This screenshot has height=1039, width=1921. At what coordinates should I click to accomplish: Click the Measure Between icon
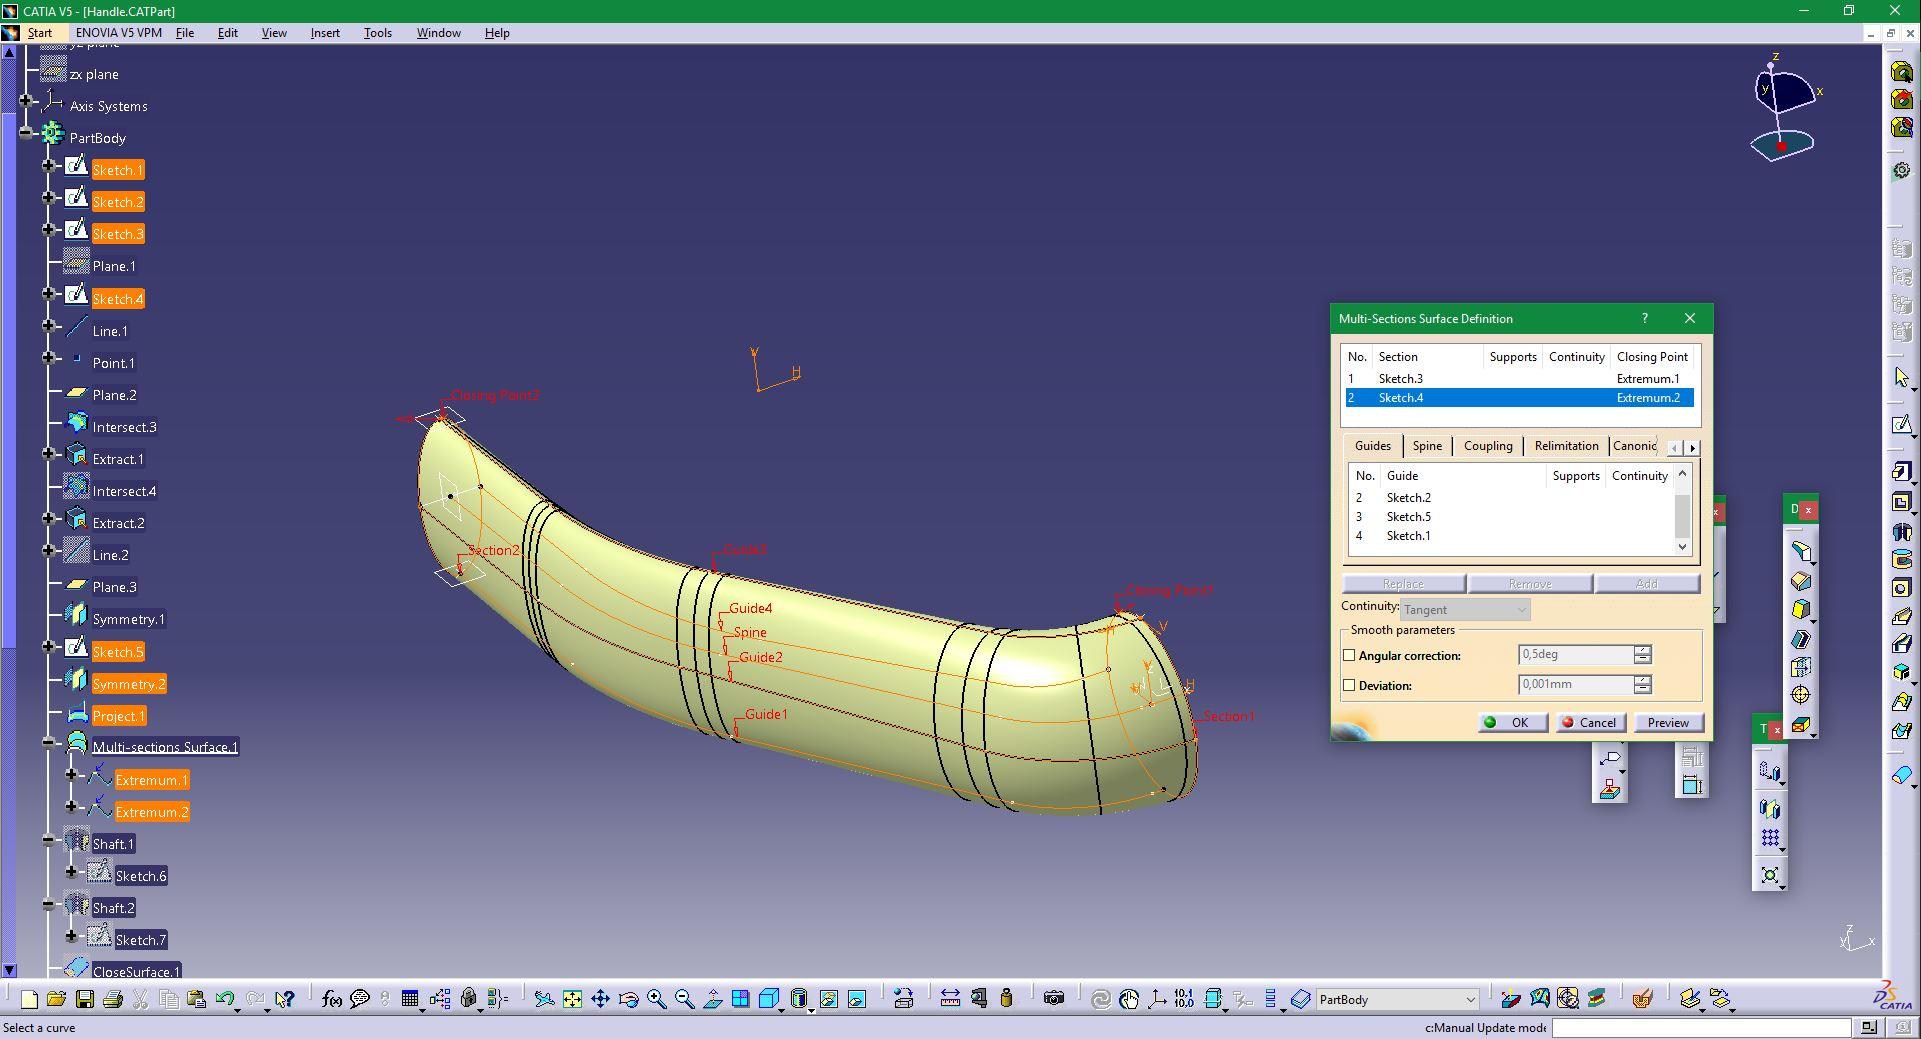pos(950,999)
